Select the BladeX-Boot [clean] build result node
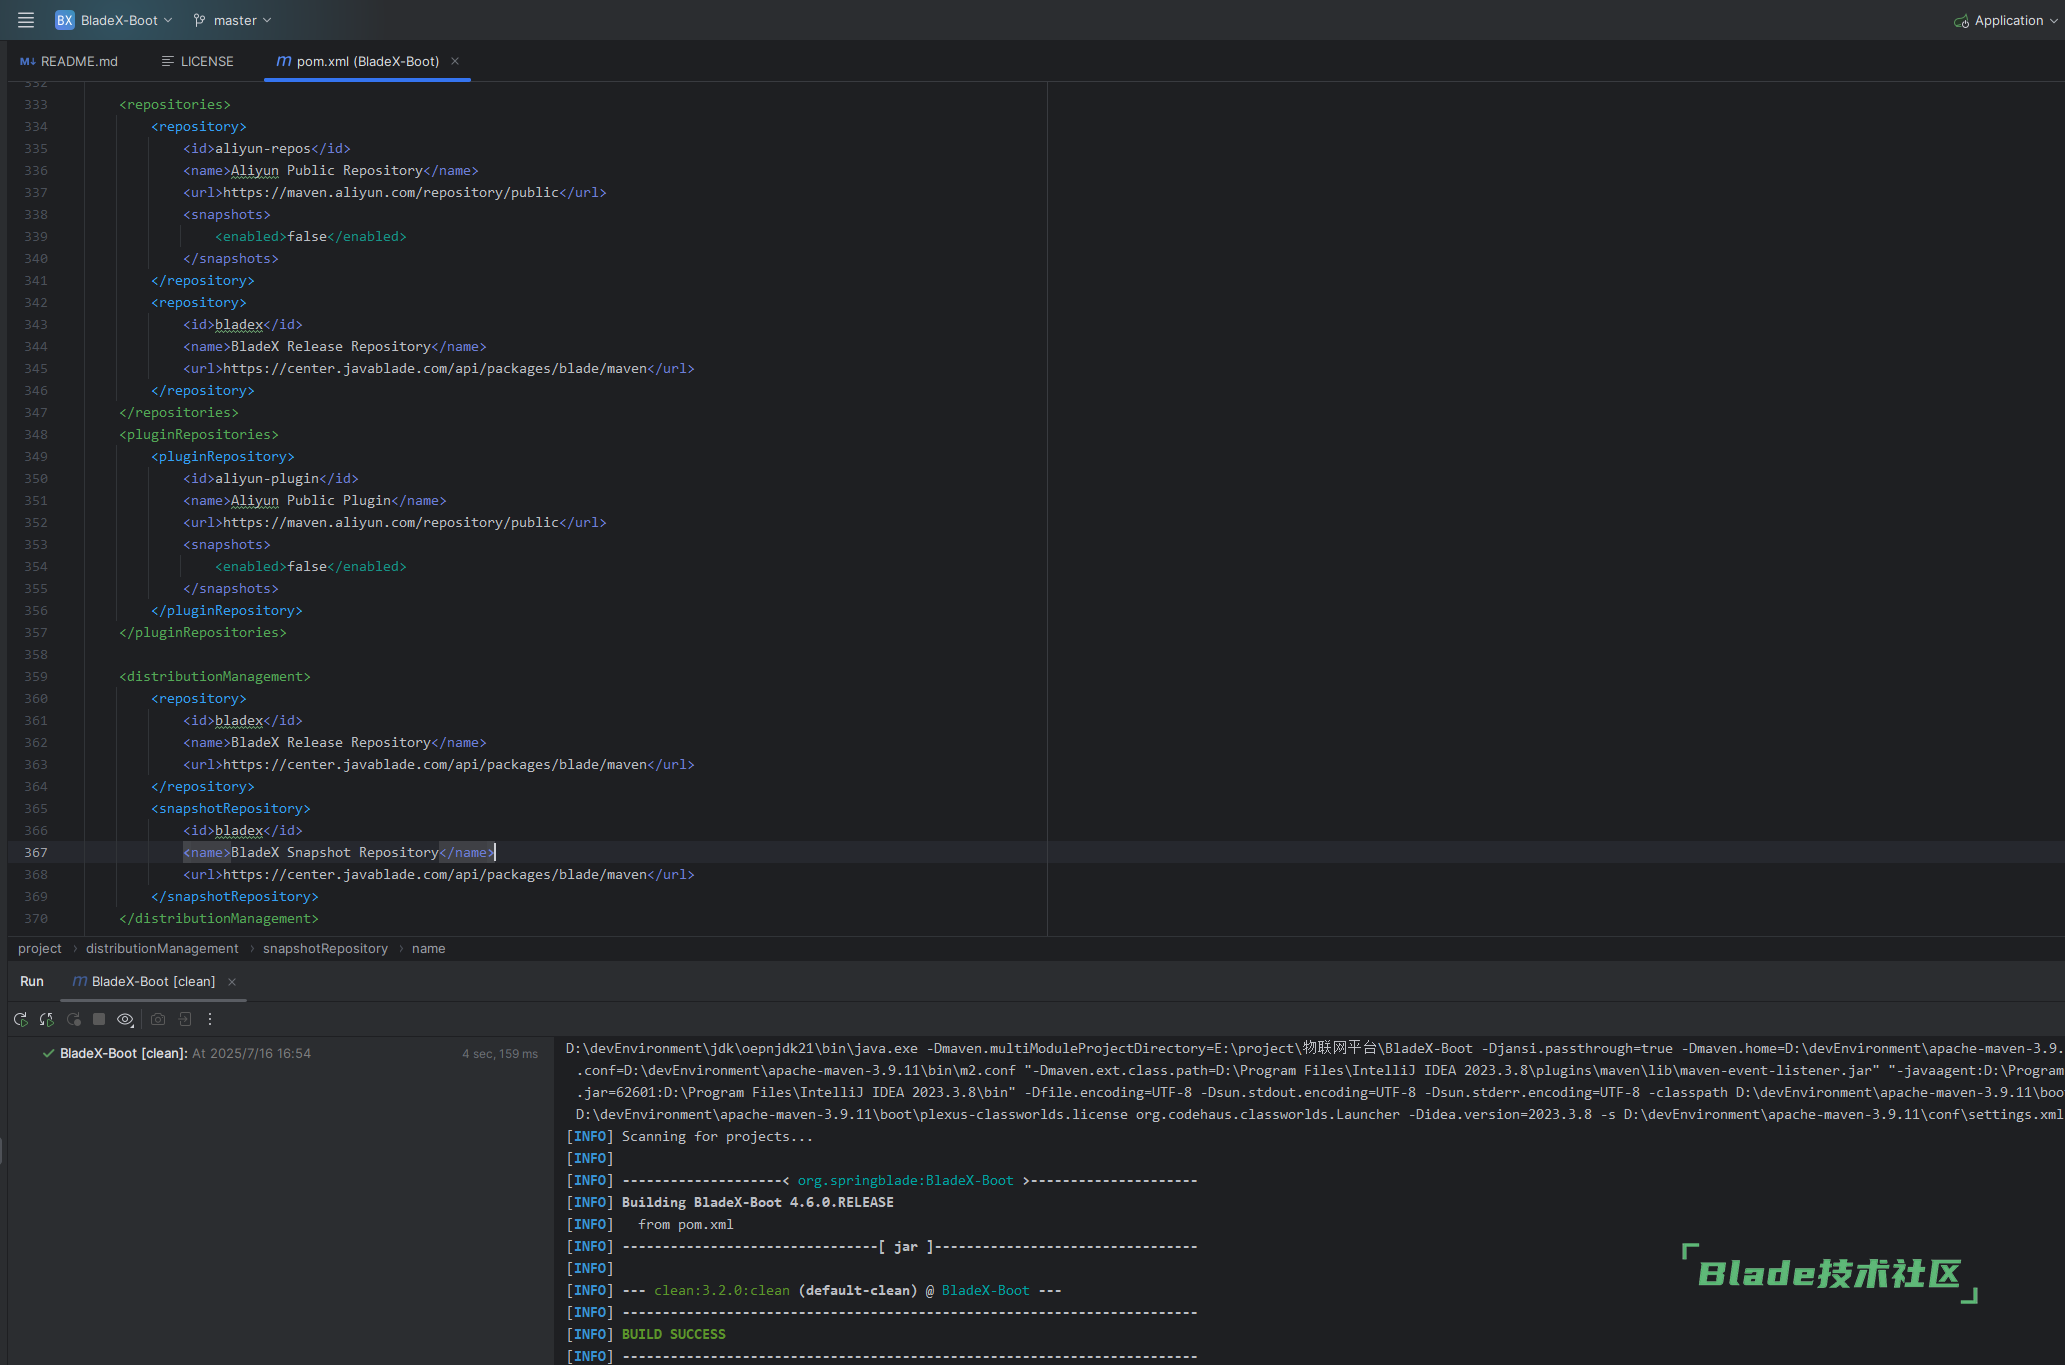 click(x=123, y=1053)
